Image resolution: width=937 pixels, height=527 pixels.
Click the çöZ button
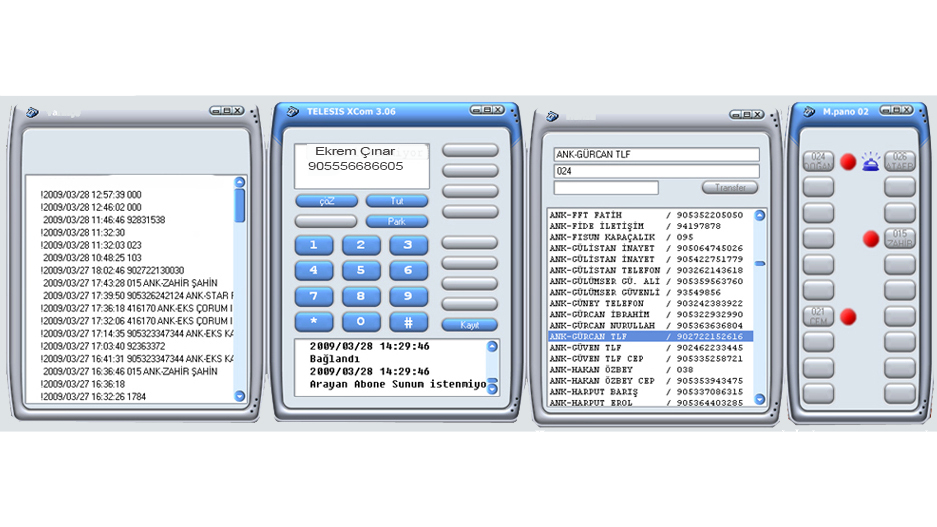(326, 201)
